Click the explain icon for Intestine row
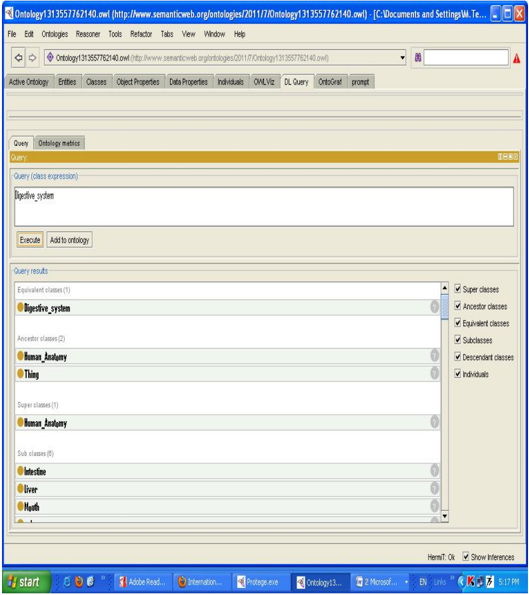The height and width of the screenshot is (595, 529). point(435,471)
